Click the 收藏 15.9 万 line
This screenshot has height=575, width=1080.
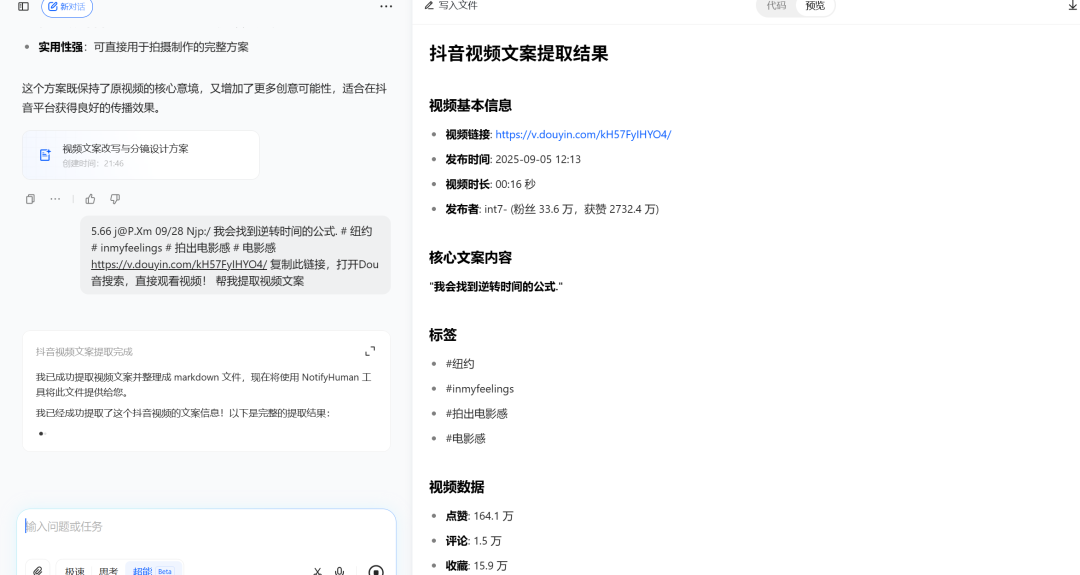pos(476,565)
